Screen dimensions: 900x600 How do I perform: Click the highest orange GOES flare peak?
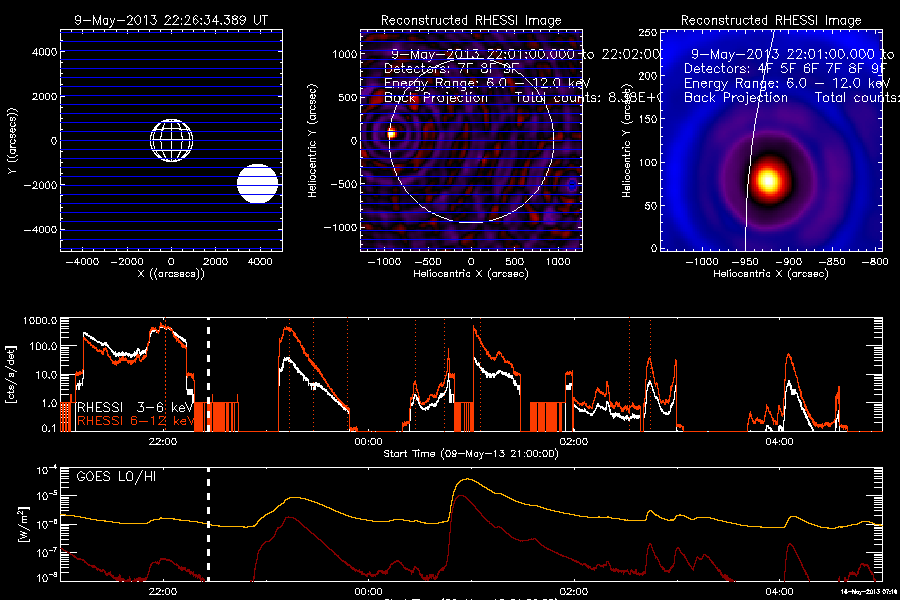click(470, 479)
